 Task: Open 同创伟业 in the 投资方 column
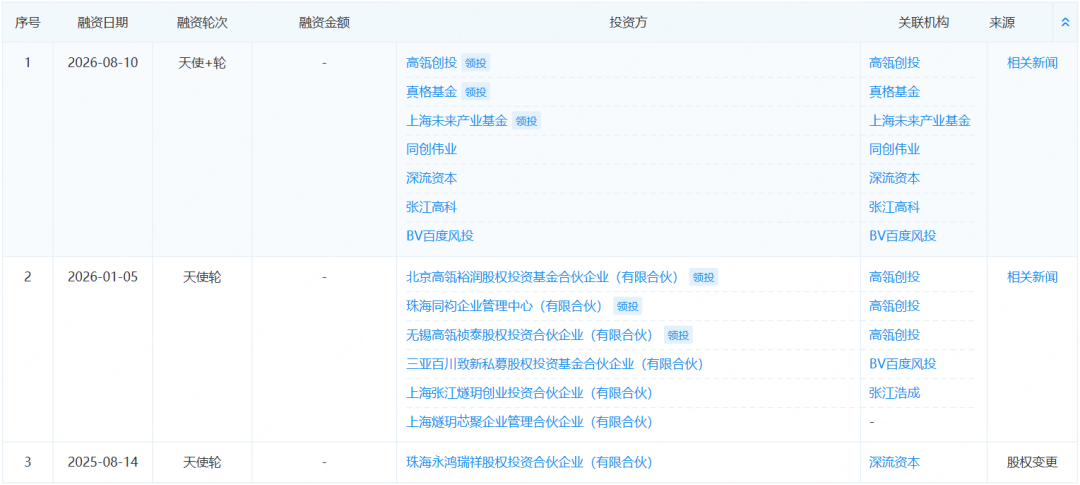(431, 149)
